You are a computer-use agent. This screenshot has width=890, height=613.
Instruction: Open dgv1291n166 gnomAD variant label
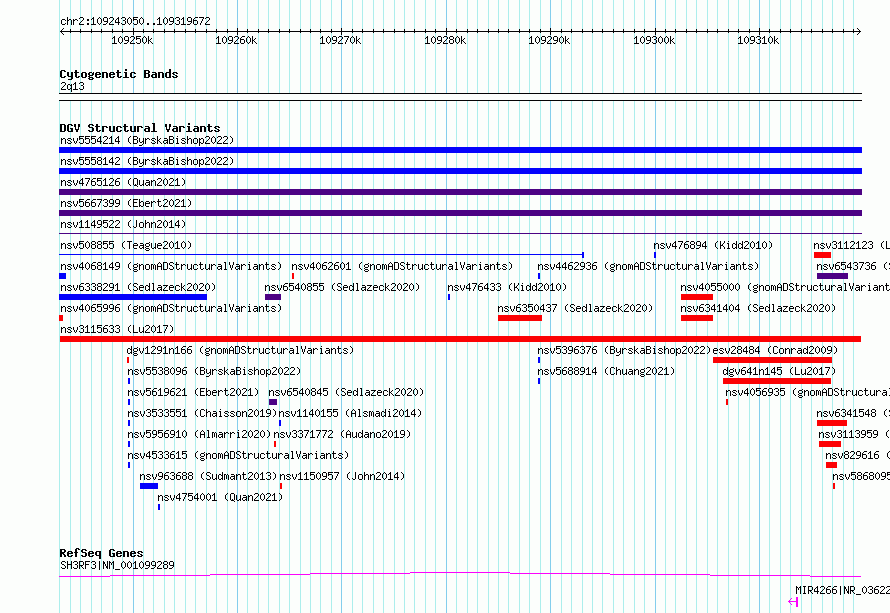point(240,350)
